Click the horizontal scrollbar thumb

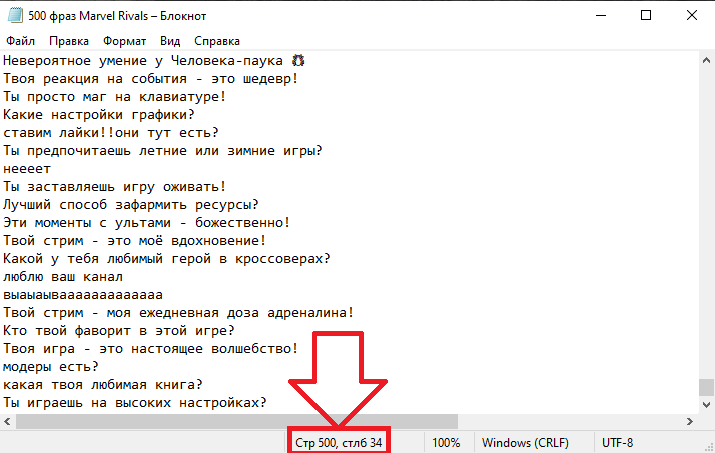pos(237,422)
